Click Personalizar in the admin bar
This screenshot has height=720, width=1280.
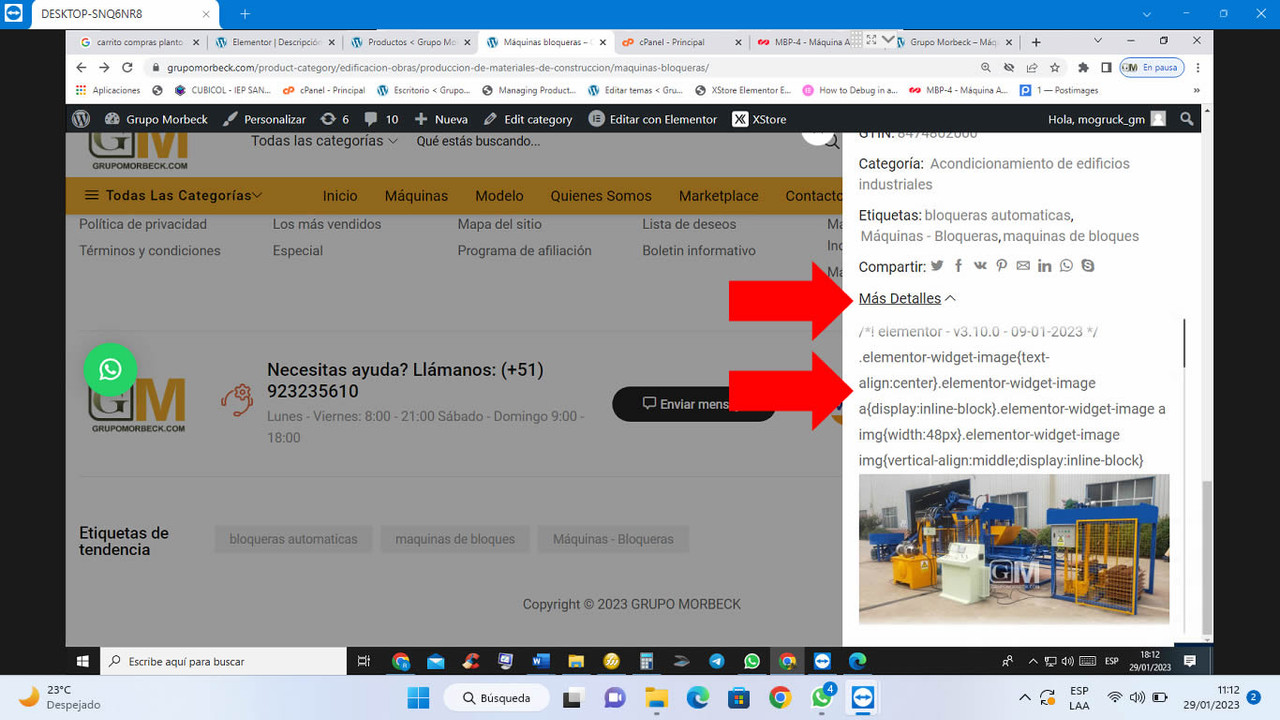point(264,119)
